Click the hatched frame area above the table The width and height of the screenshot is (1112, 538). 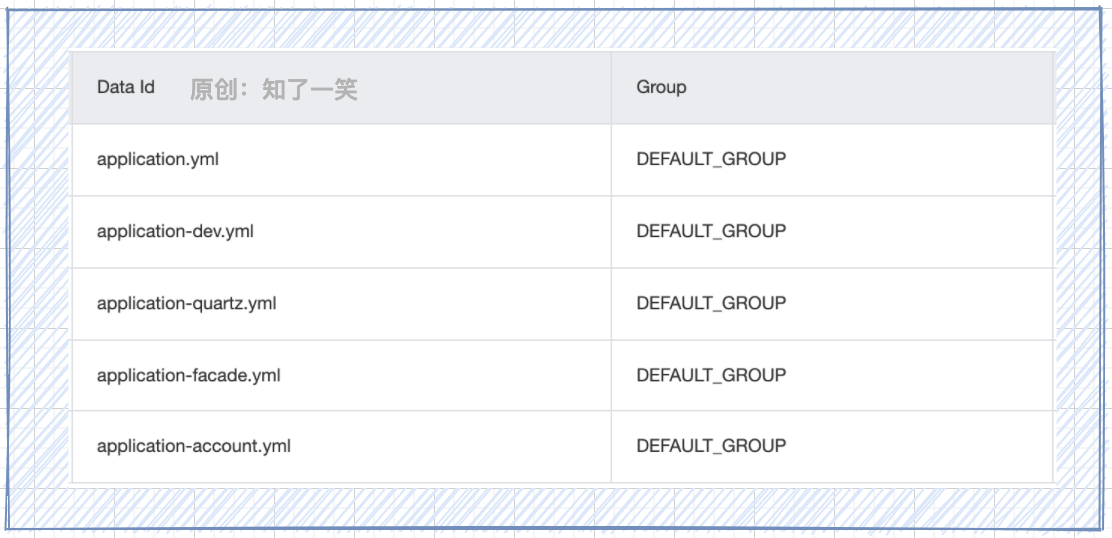point(555,30)
